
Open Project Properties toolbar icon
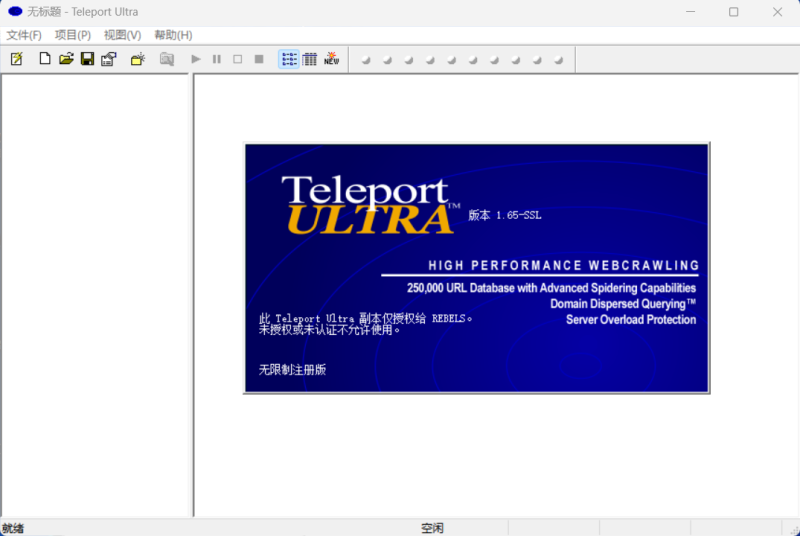[109, 59]
